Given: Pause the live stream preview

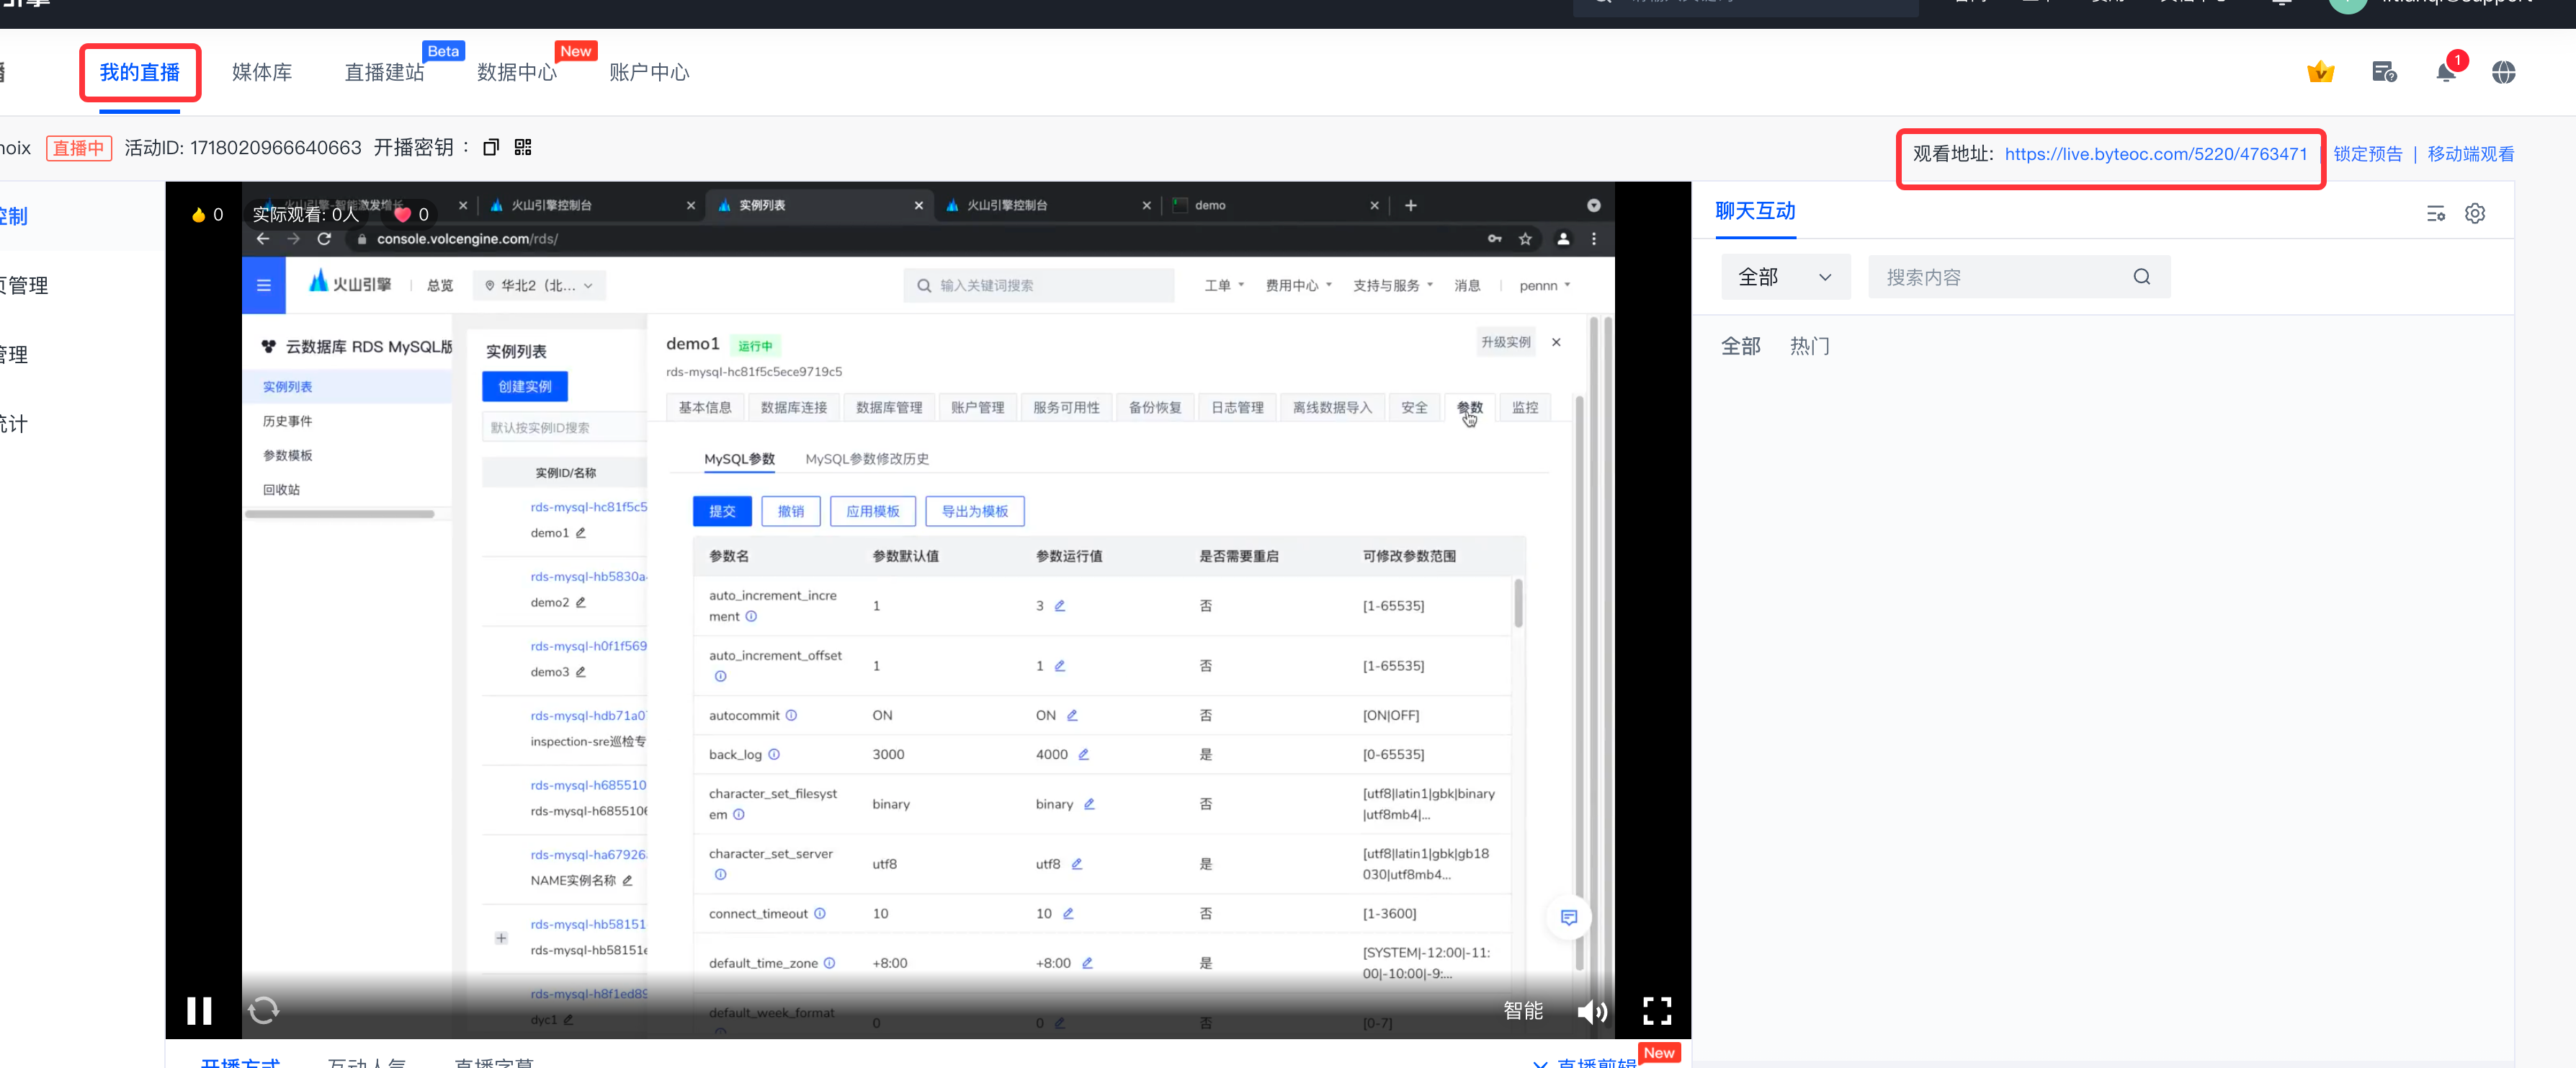Looking at the screenshot, I should 199,1011.
